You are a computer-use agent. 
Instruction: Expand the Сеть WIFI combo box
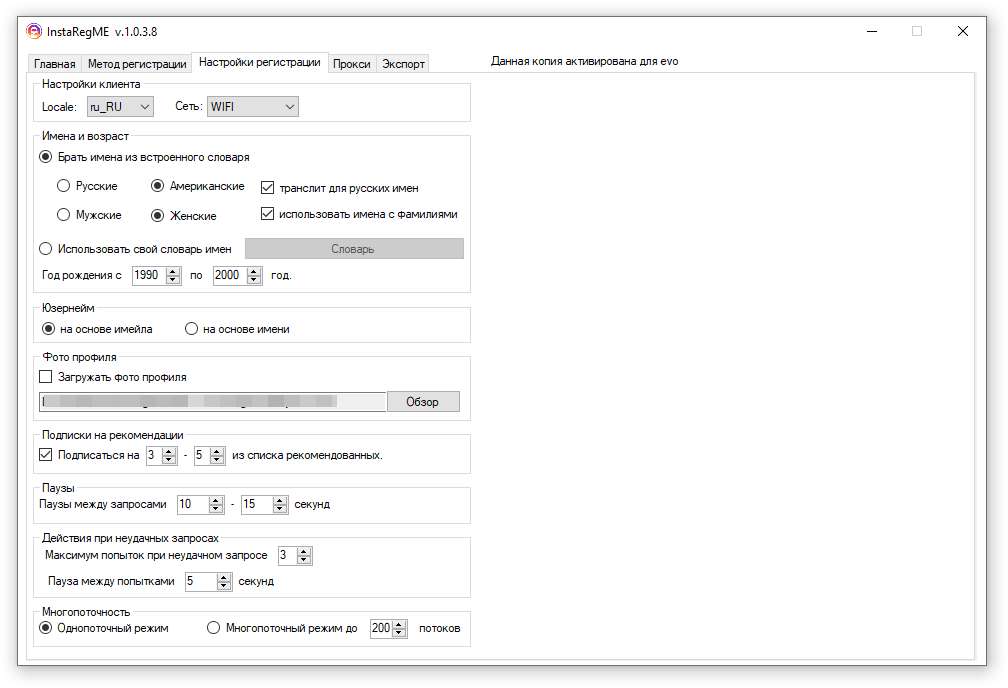[253, 107]
